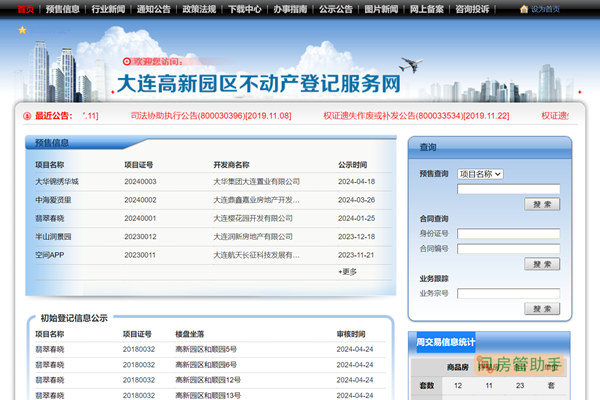Select 图片新闻 in navigation bar
Screen dimensions: 600x400
point(381,9)
